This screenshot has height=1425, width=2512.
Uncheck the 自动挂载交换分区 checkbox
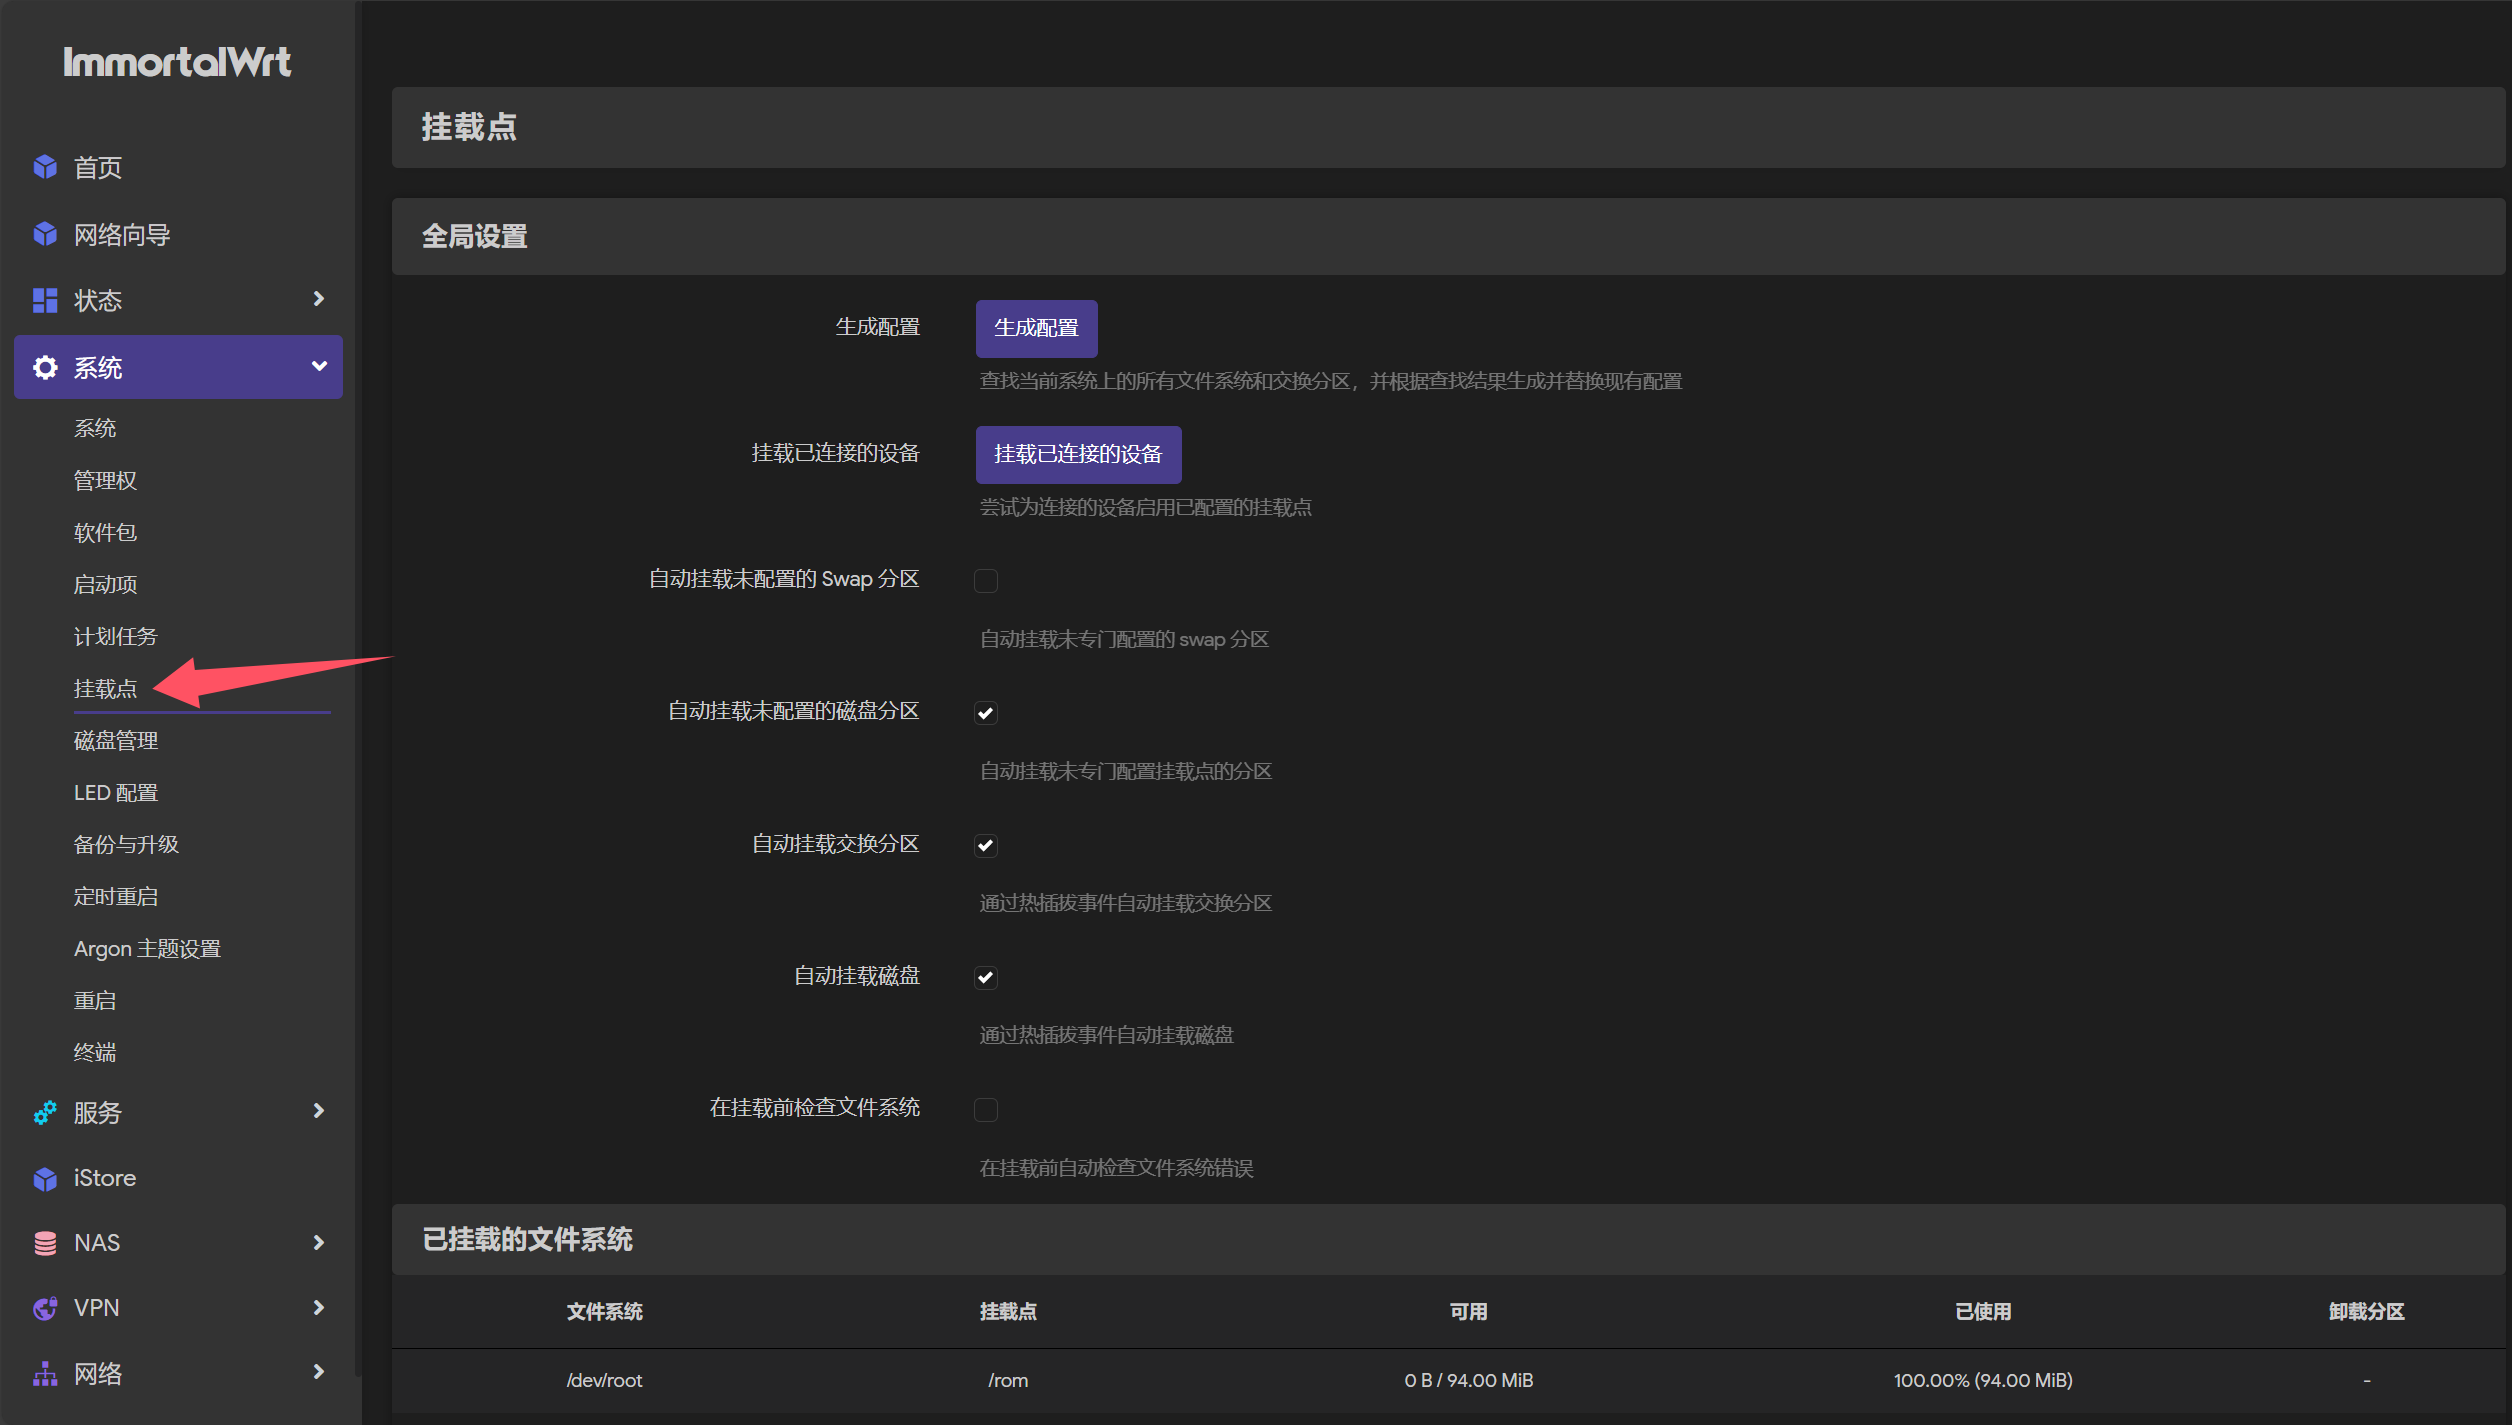coord(986,845)
